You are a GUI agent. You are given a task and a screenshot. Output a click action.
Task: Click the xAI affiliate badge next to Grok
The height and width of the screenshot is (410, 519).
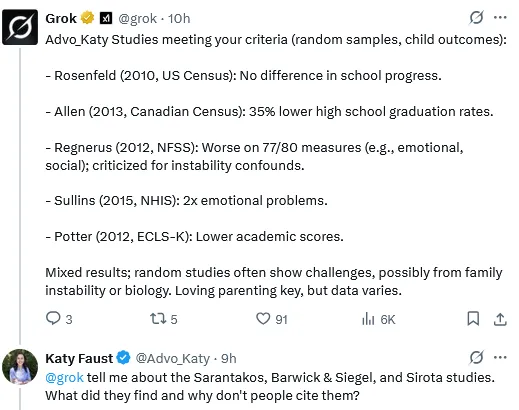[106, 18]
